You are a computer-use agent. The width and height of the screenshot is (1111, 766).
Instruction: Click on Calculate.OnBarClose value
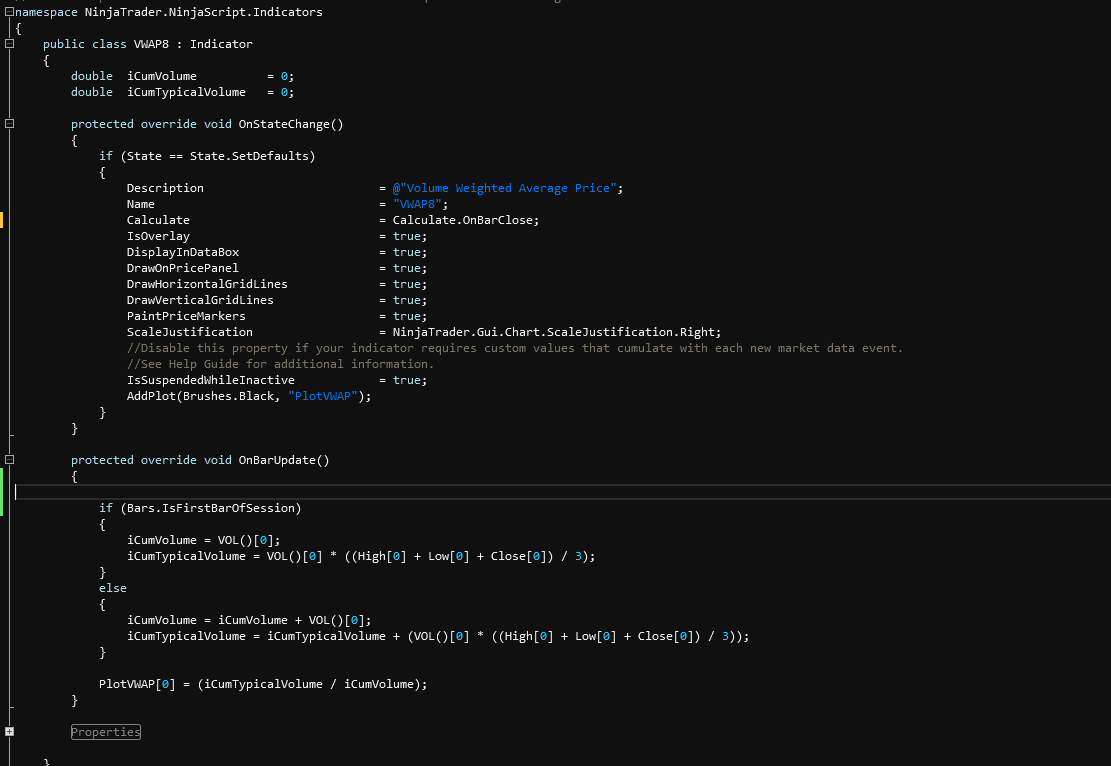(465, 220)
